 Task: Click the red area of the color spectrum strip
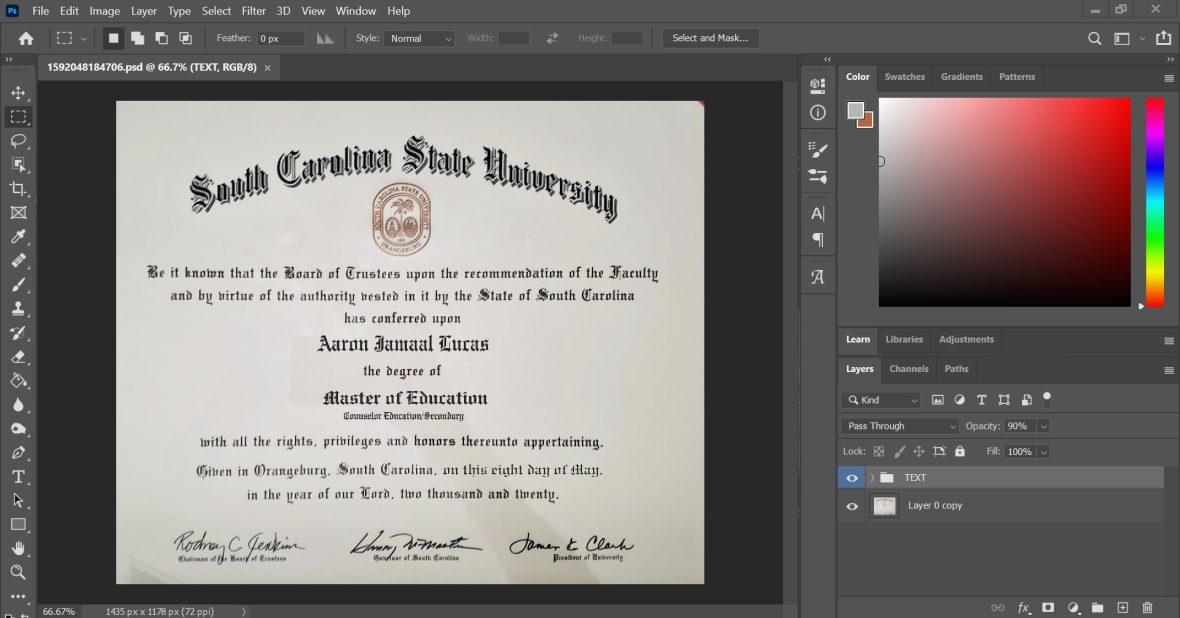(1155, 103)
